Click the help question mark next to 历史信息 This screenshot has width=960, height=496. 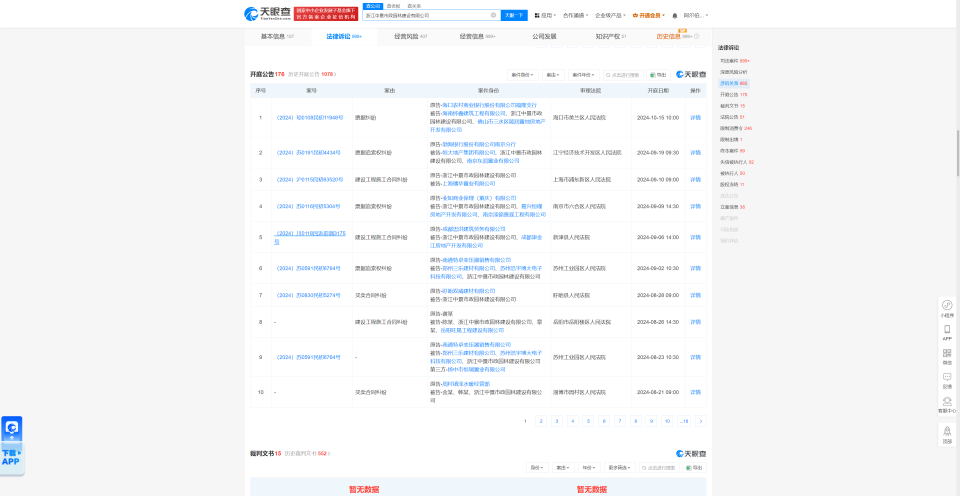pos(697,37)
